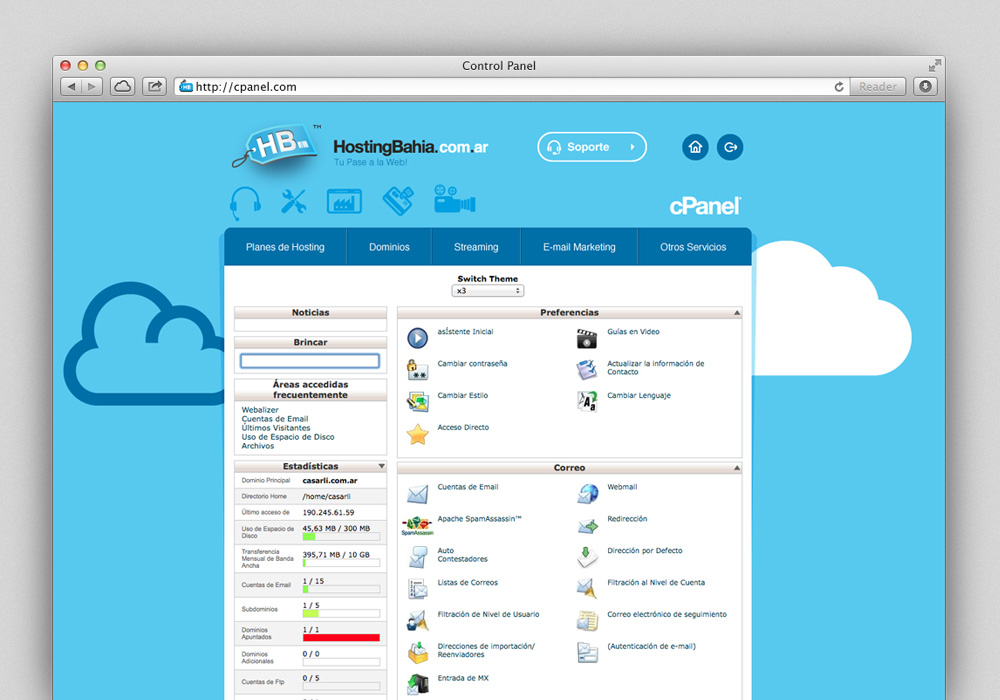This screenshot has width=1000, height=700.
Task: Click the Entrada de MX icon
Action: click(418, 685)
